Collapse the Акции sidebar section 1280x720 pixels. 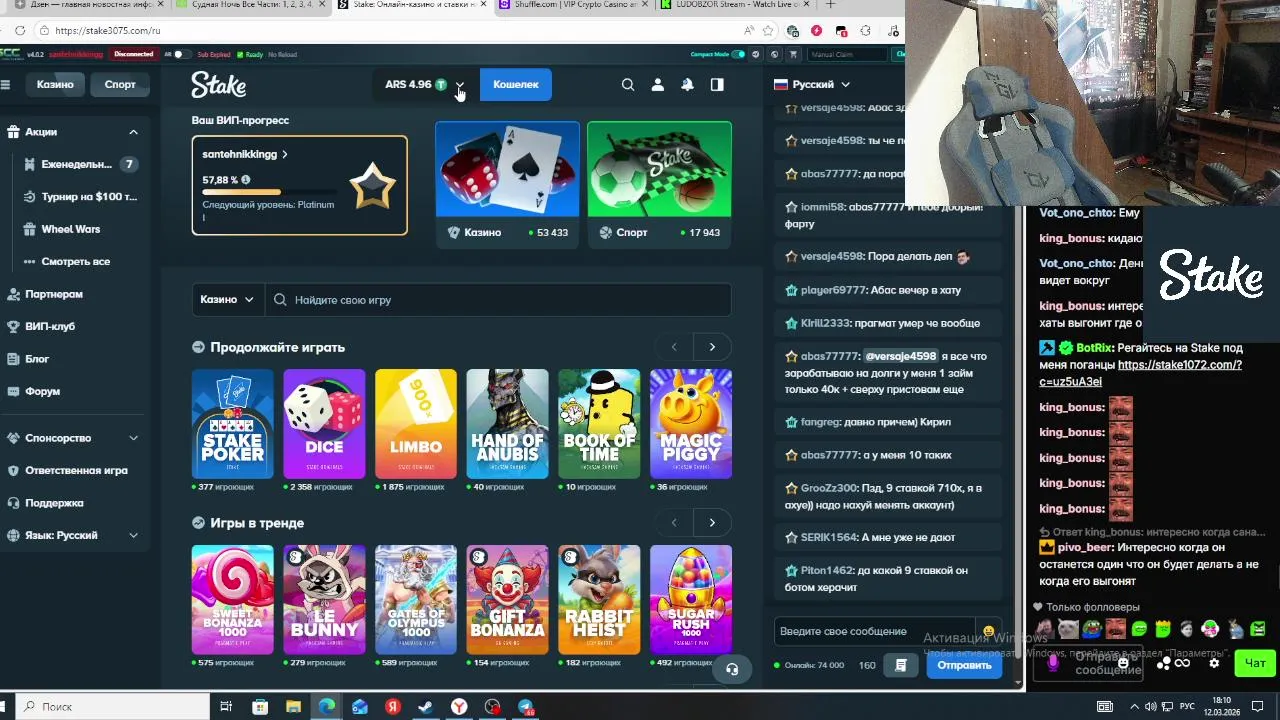coord(133,132)
